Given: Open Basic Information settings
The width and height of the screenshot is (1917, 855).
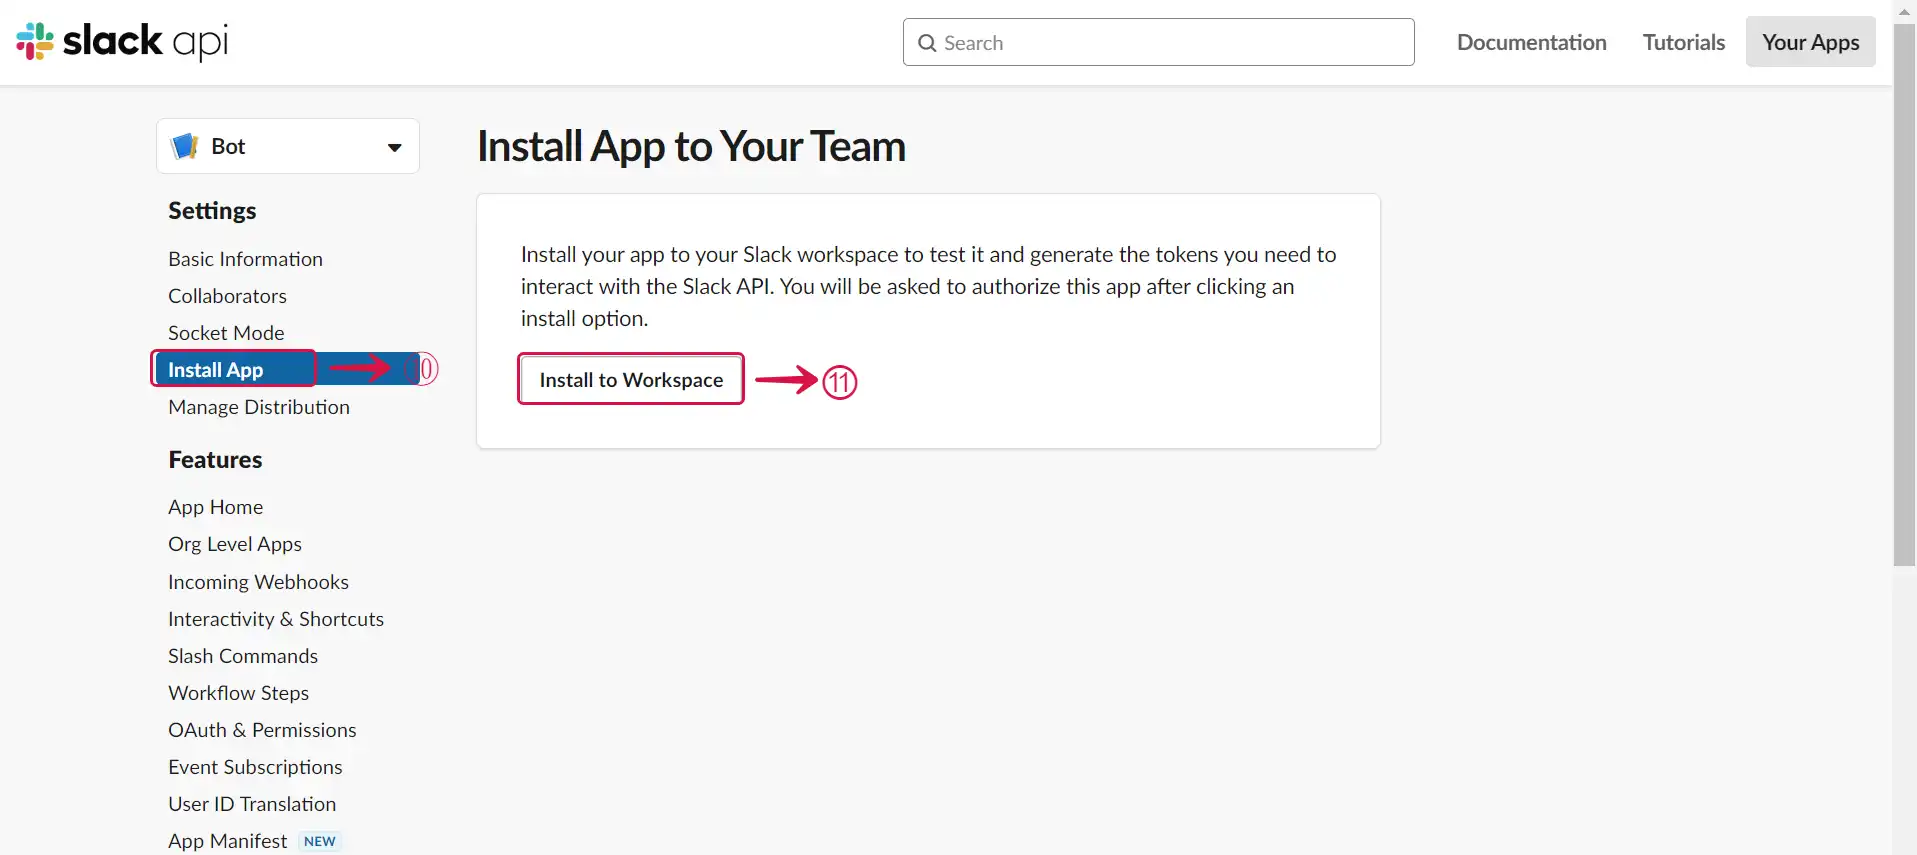Looking at the screenshot, I should point(245,259).
